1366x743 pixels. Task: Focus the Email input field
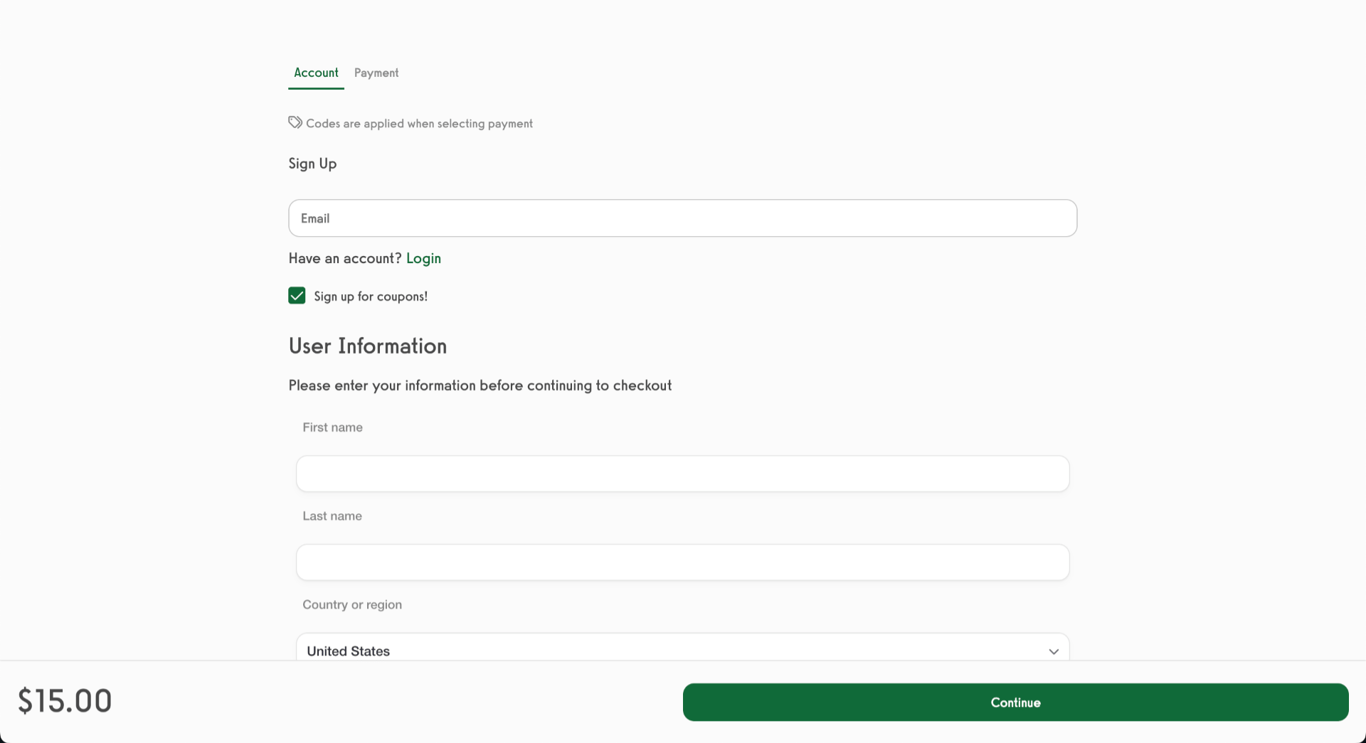[682, 218]
